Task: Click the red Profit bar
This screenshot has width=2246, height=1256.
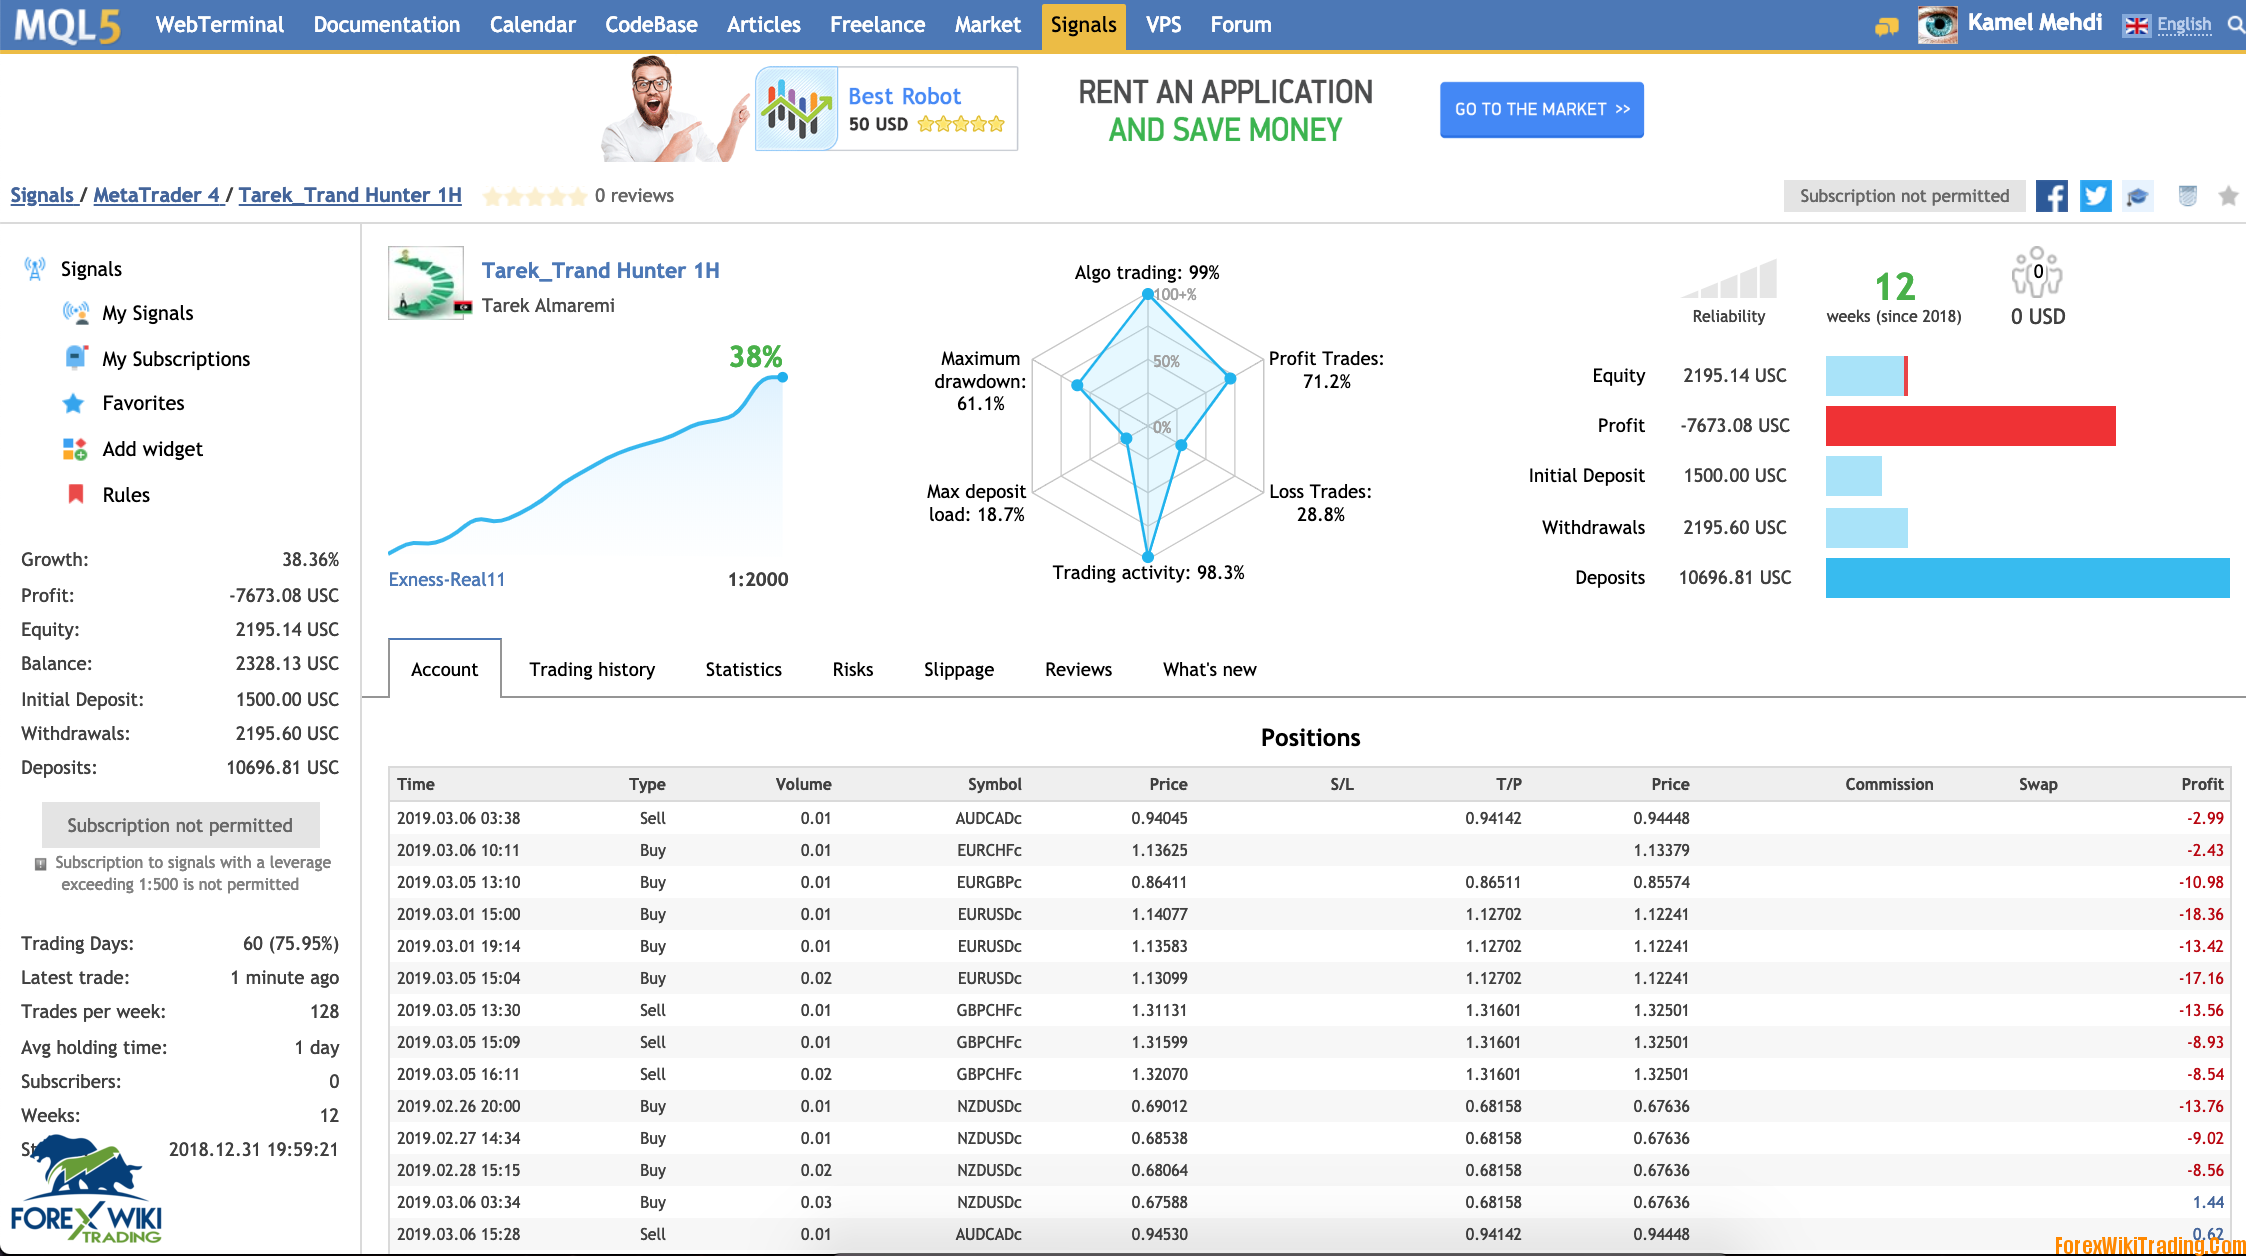Action: (1970, 426)
